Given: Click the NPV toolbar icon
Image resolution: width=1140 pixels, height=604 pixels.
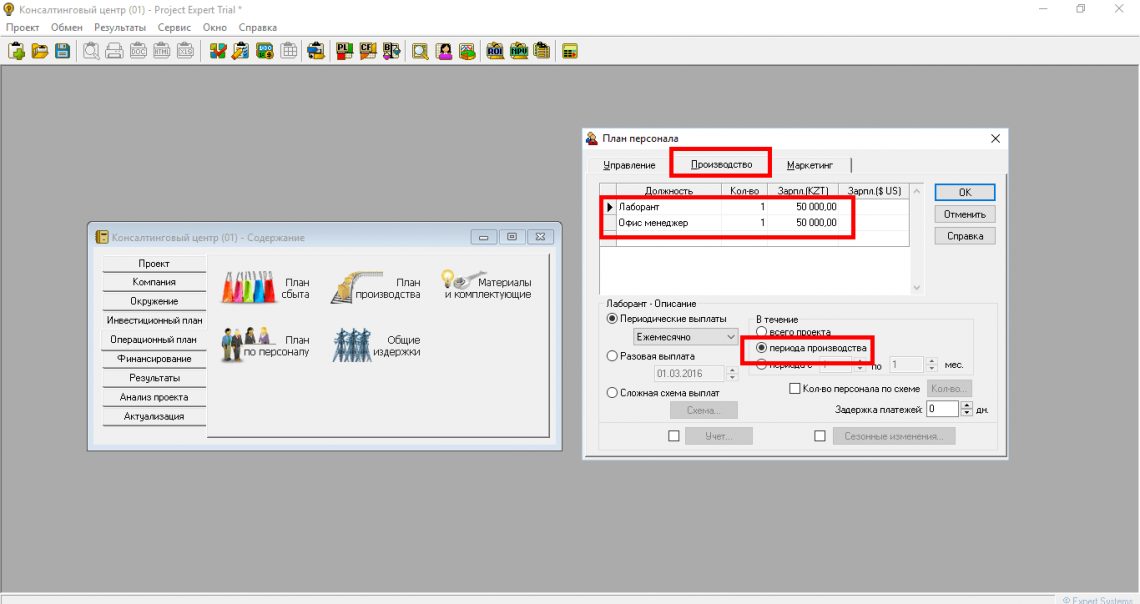Looking at the screenshot, I should coord(518,51).
